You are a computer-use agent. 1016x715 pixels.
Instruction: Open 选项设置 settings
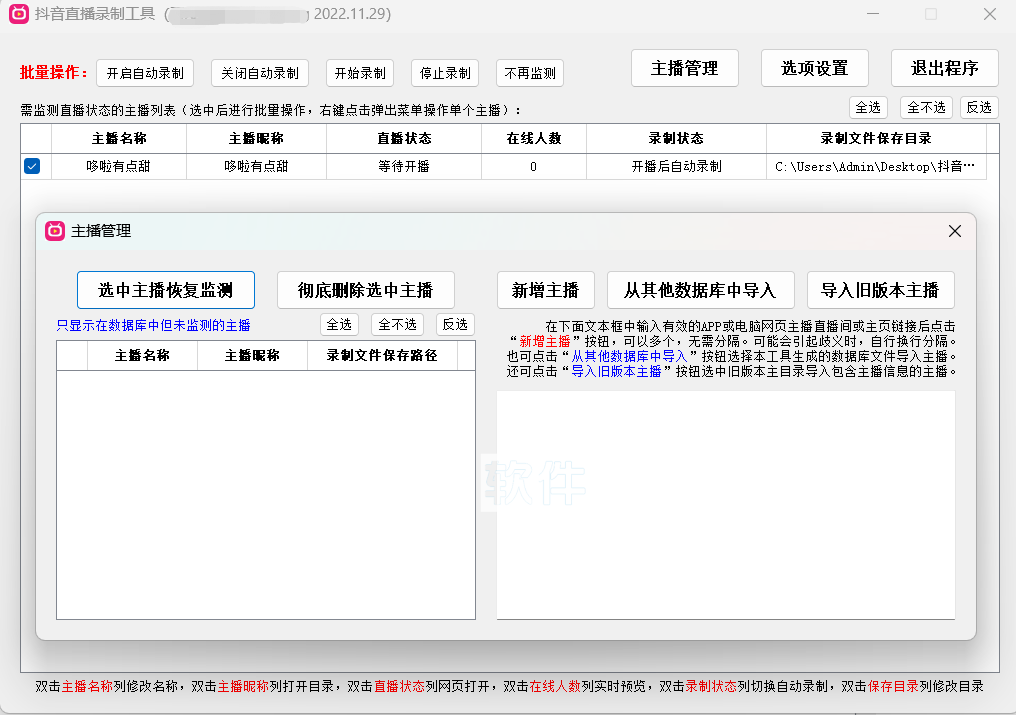[x=814, y=68]
